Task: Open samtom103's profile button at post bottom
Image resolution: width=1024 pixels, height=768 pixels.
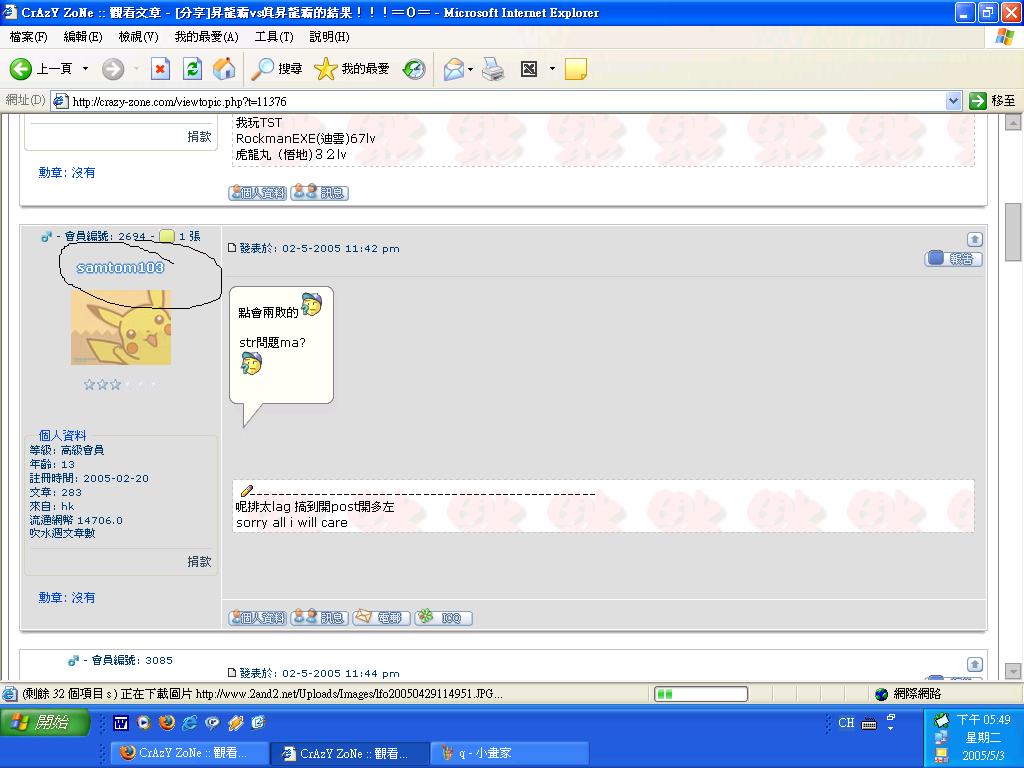Action: point(257,617)
